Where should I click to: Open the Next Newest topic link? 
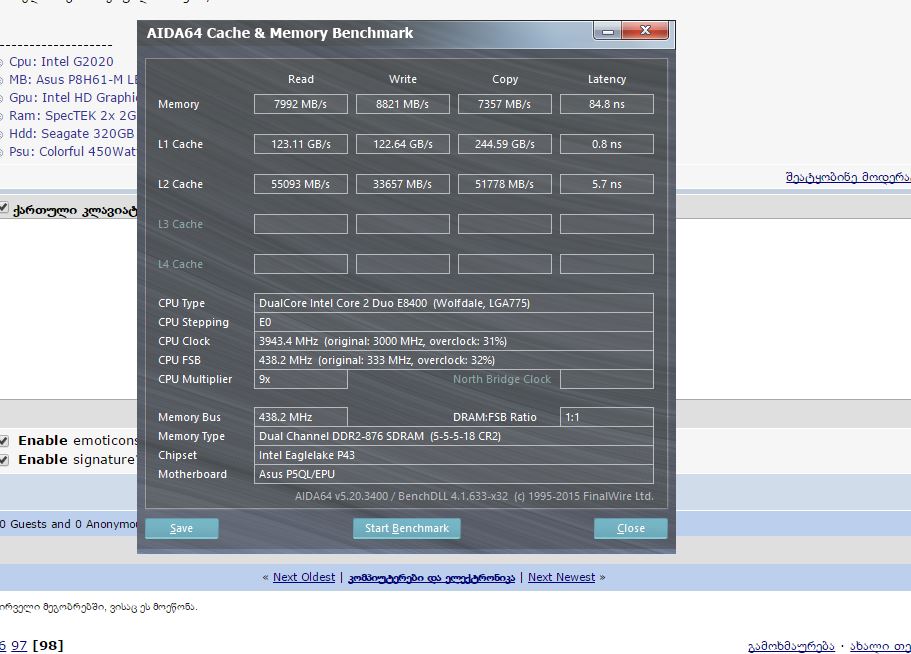point(561,577)
